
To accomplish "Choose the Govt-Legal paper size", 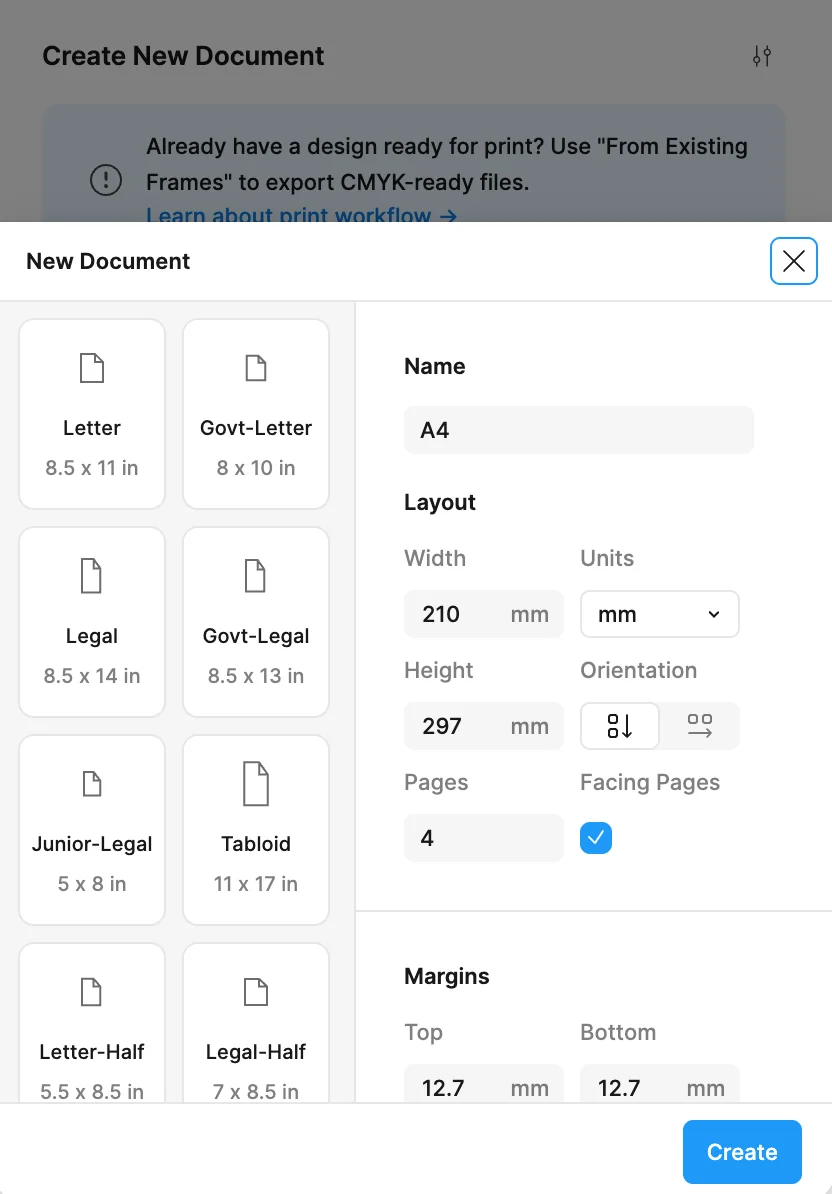I will point(255,621).
